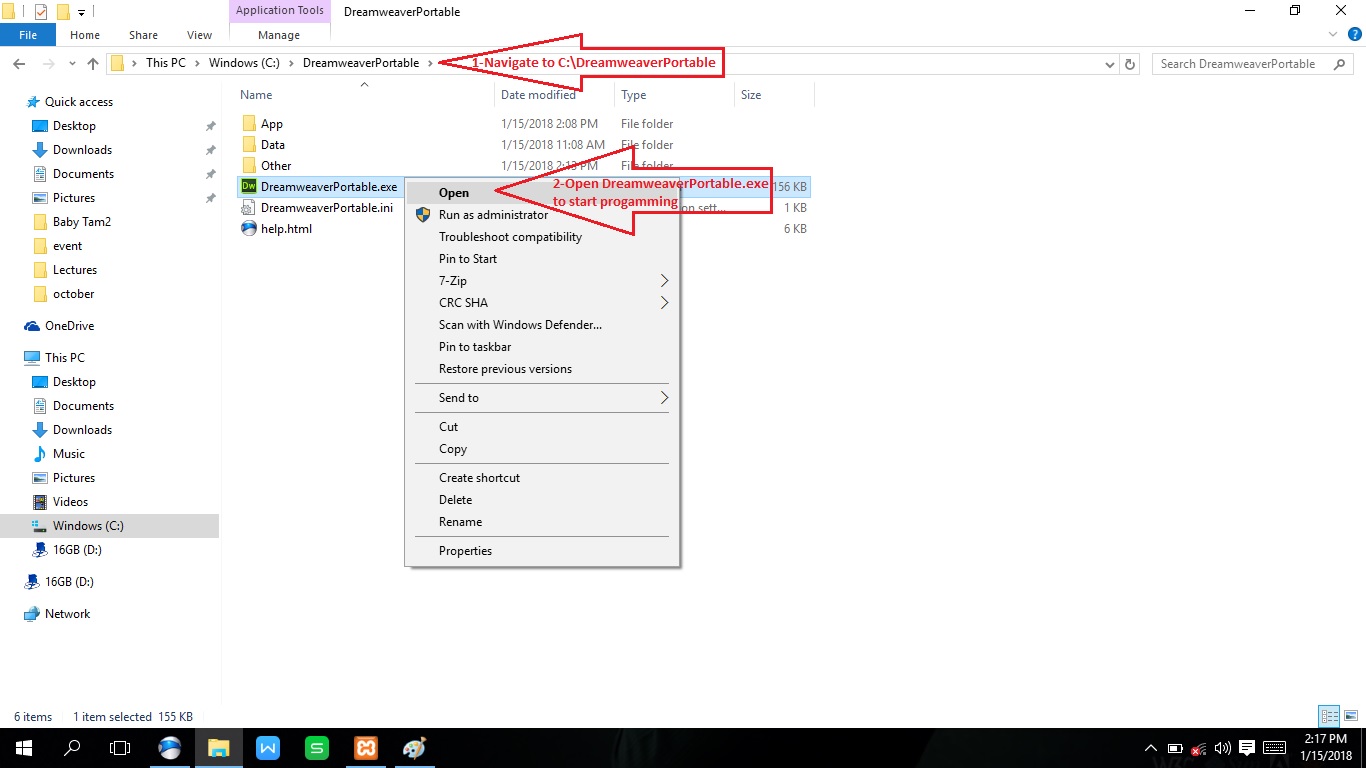
Task: Select the DreamweaverPortable.exe Dw icon
Action: click(x=249, y=186)
